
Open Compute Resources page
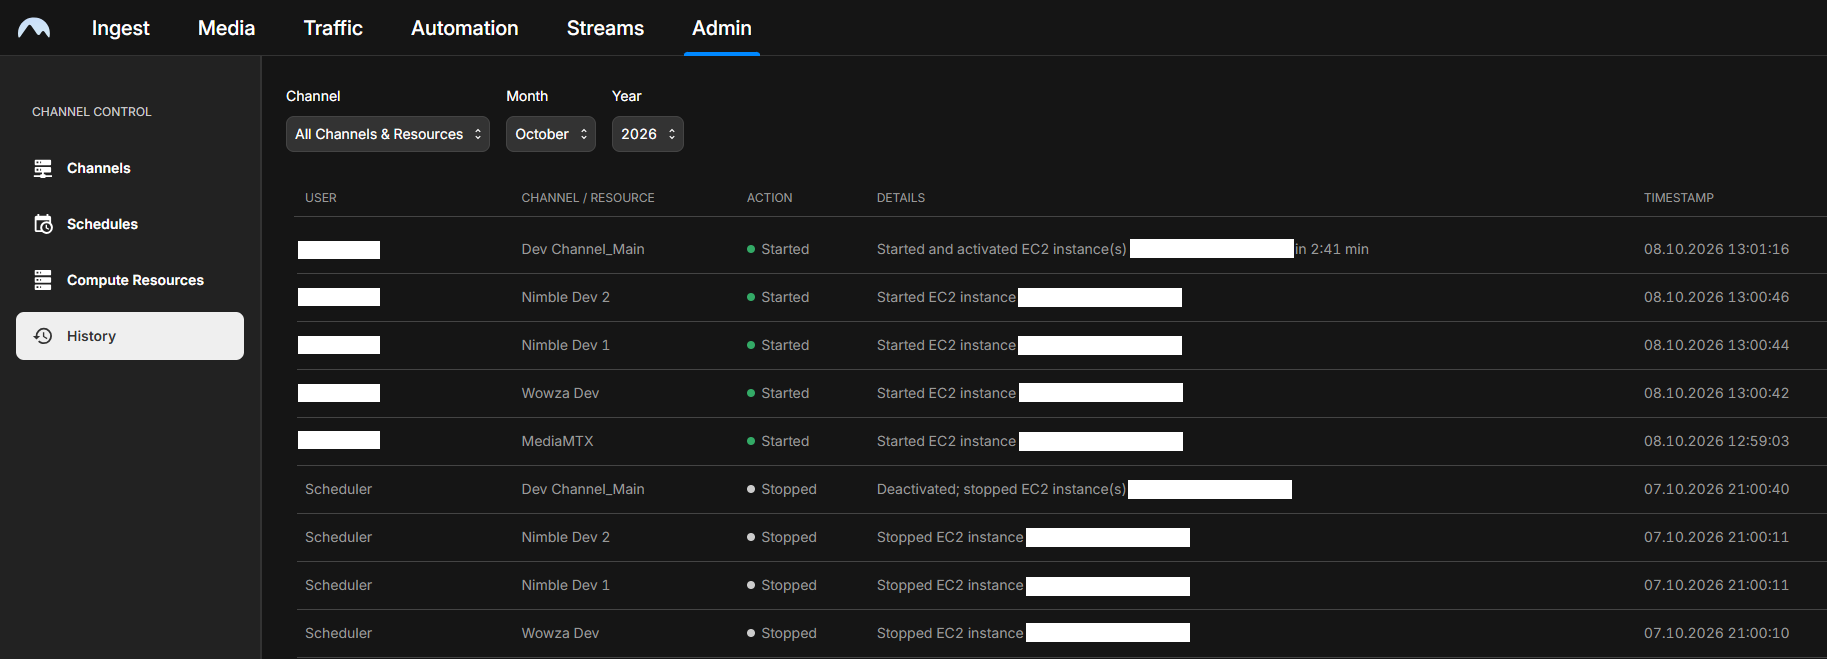click(x=130, y=280)
